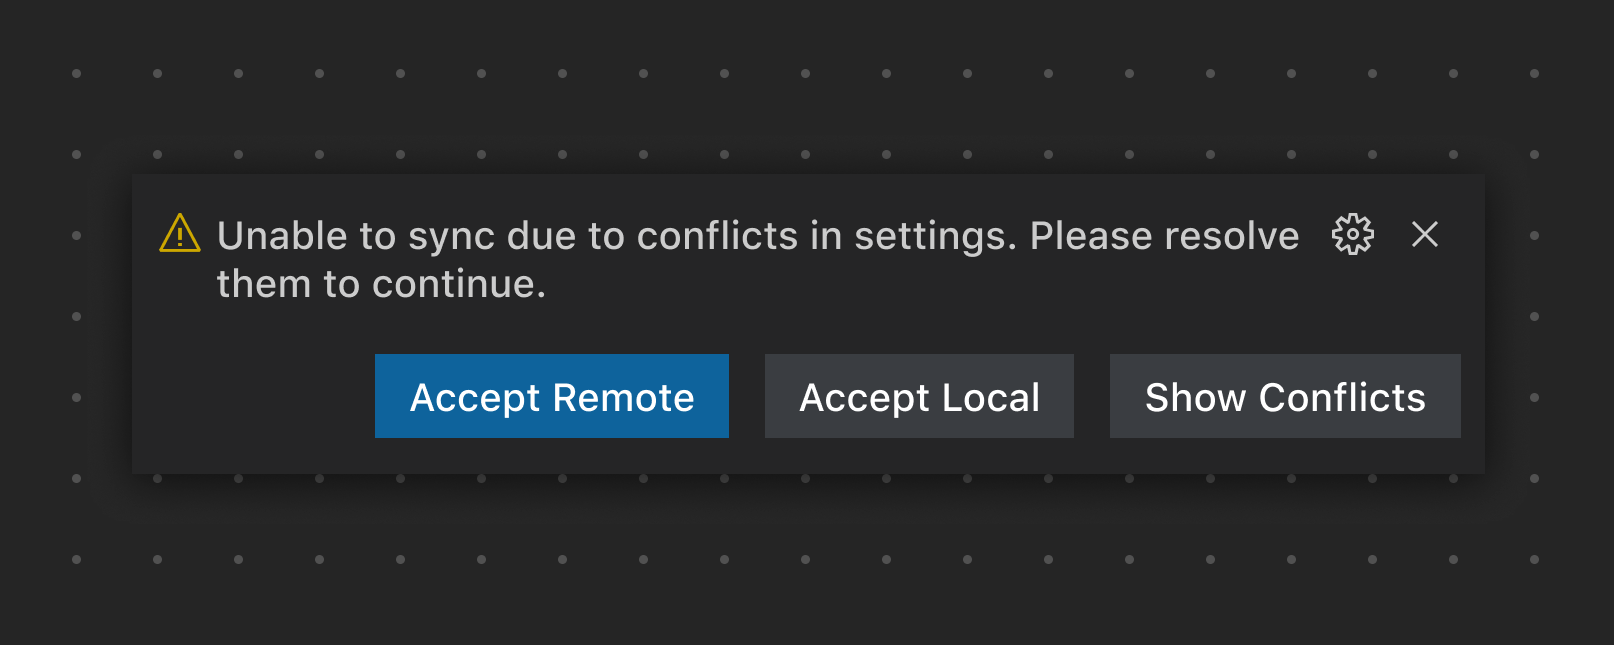Dismiss the notification with the X icon

[1424, 235]
